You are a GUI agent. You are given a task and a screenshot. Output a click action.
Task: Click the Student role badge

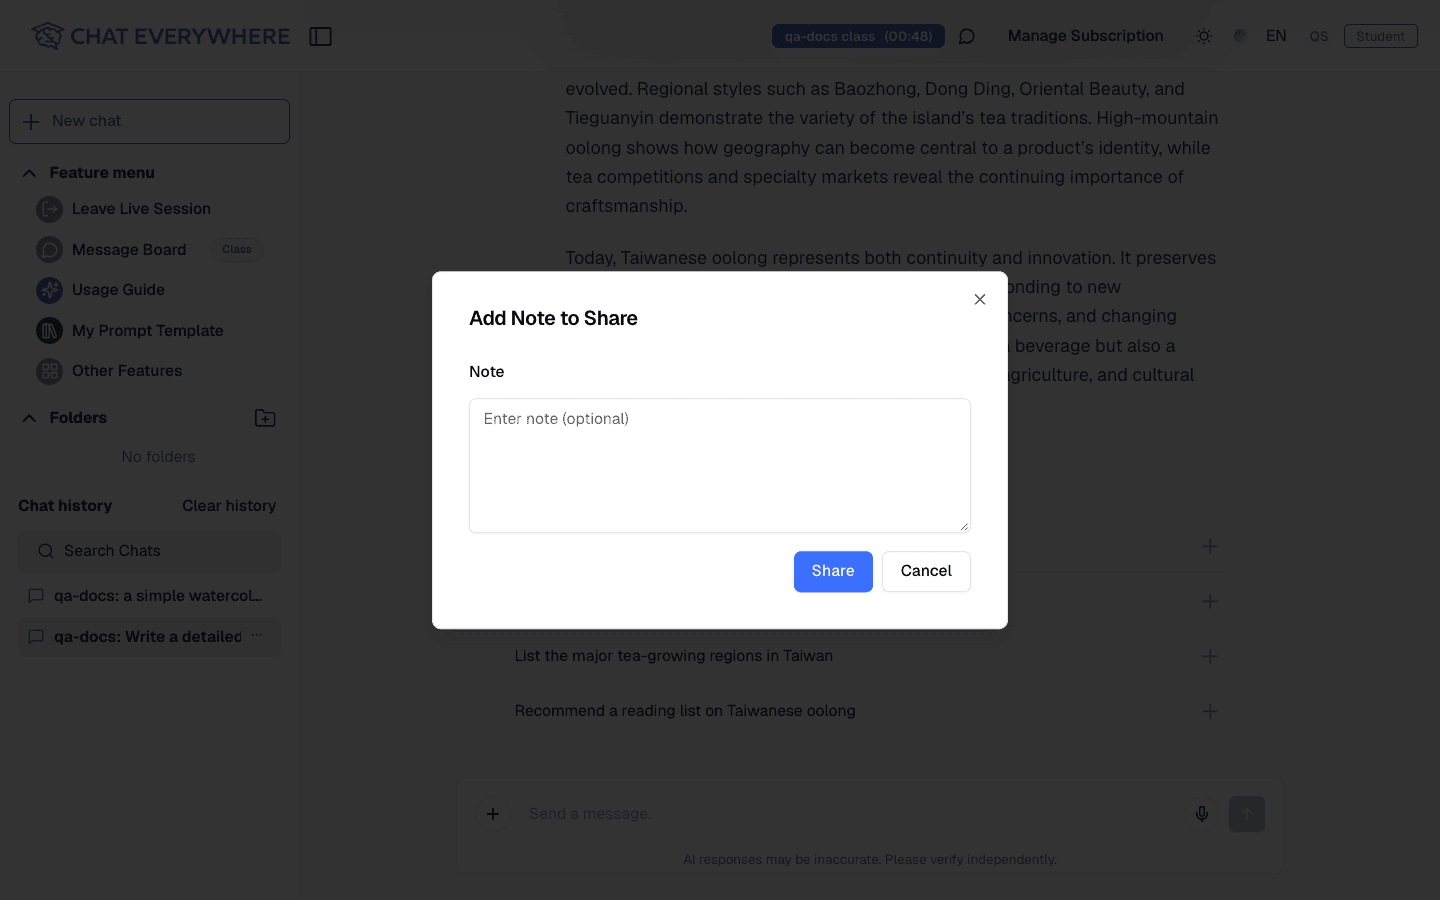[x=1380, y=36]
